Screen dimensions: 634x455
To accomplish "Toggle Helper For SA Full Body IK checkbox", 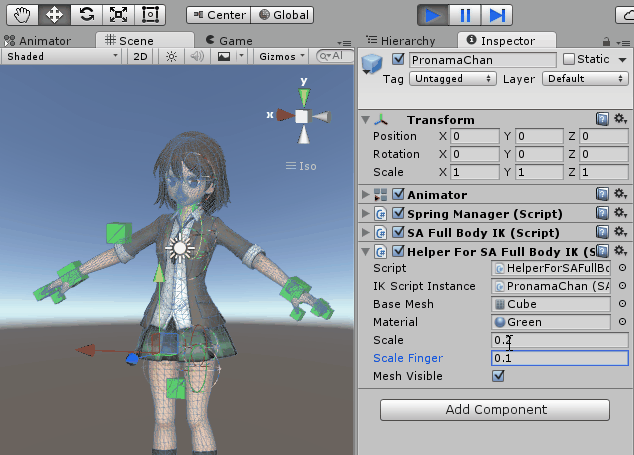I will (398, 251).
